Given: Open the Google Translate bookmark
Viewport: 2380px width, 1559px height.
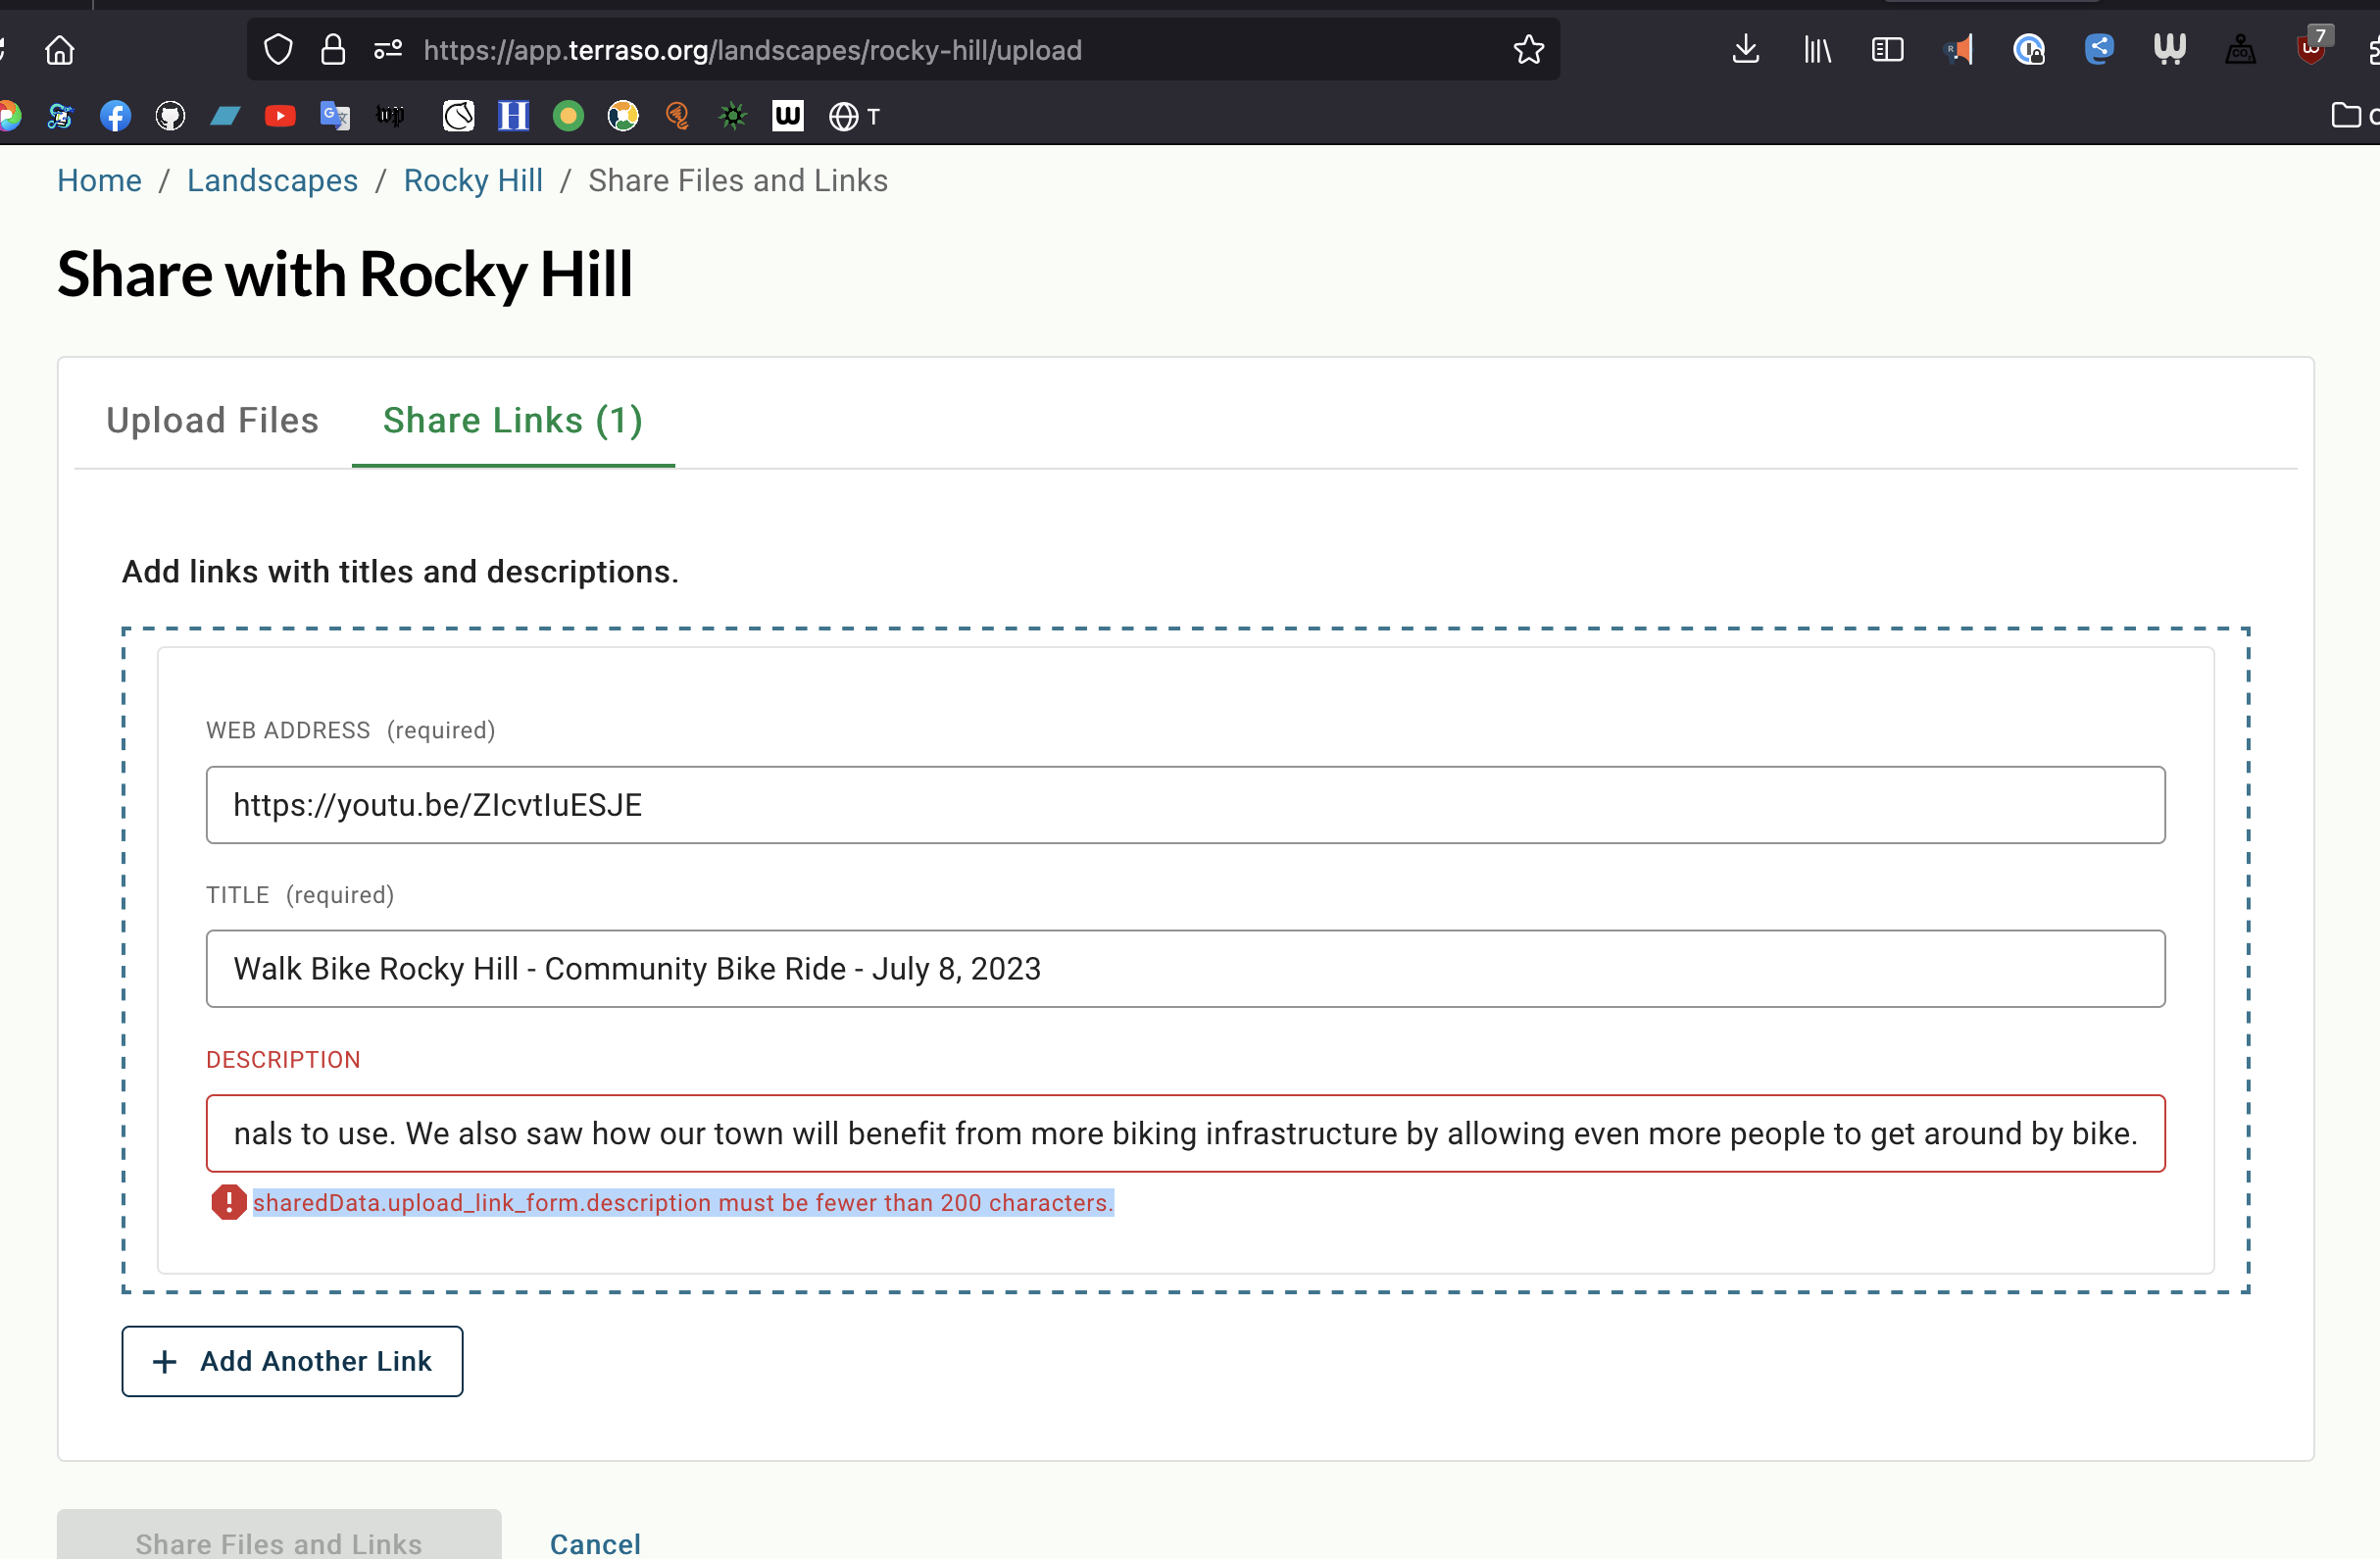Looking at the screenshot, I should pos(335,116).
